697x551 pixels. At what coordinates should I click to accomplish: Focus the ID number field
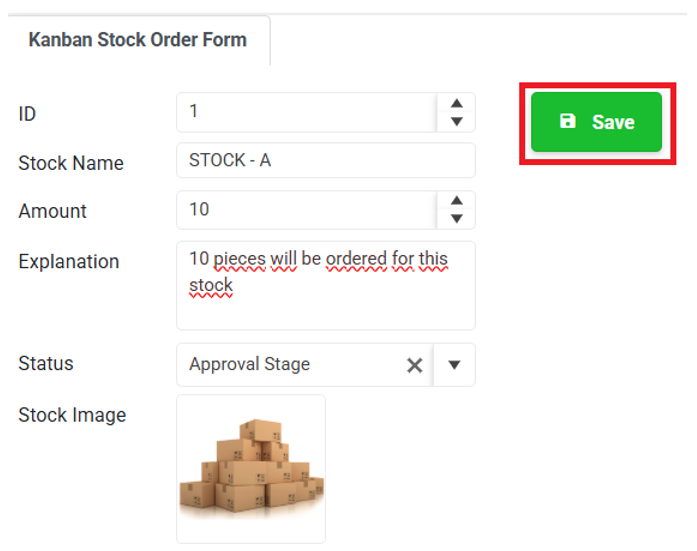[x=307, y=112]
